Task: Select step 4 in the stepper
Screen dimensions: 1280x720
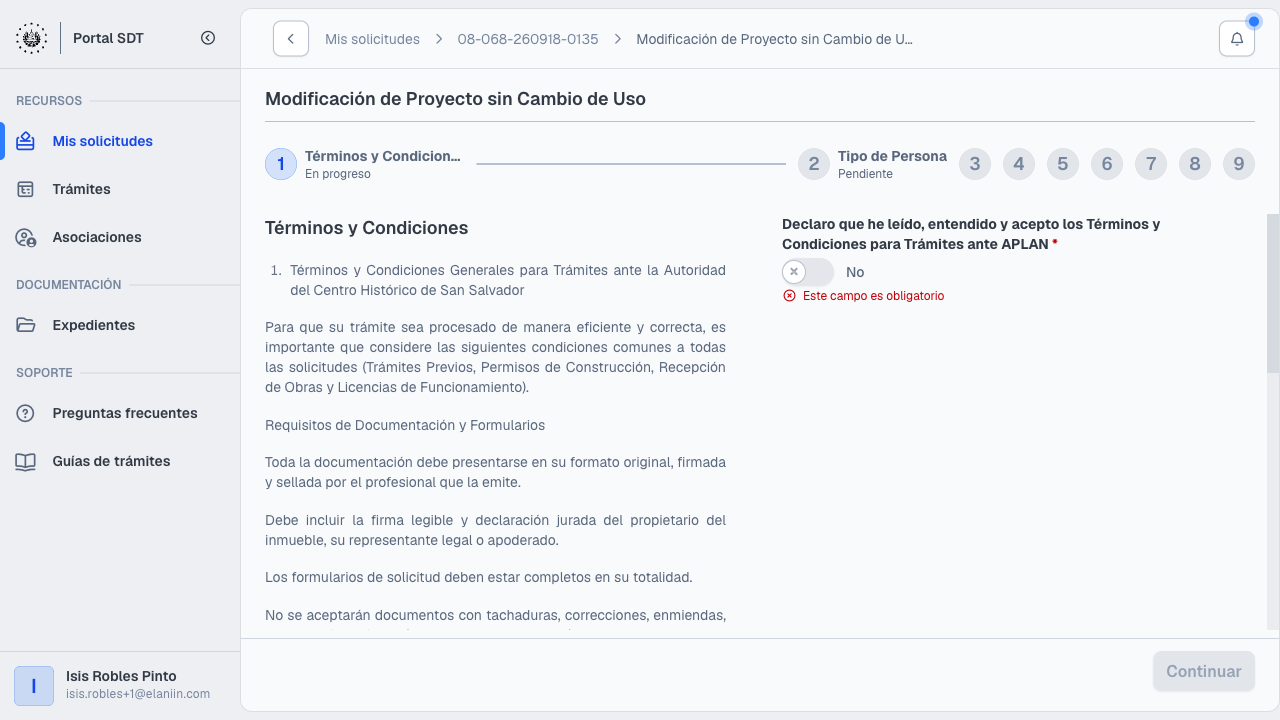Action: [1019, 164]
